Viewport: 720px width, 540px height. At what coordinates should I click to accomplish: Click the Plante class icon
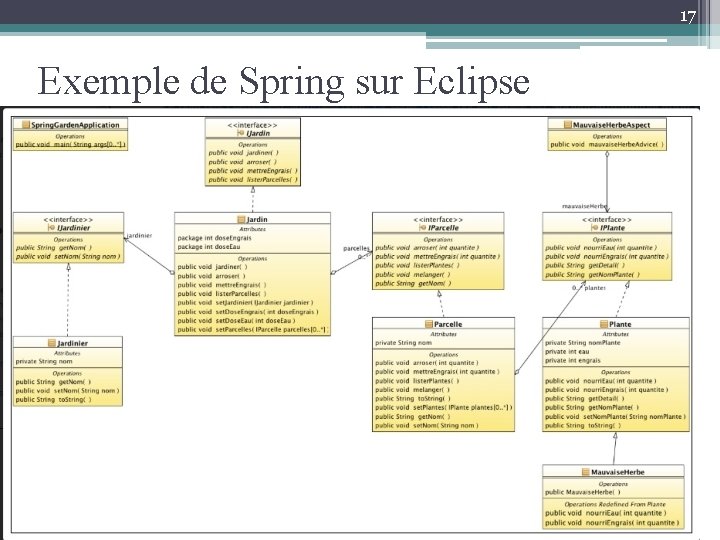[x=604, y=324]
